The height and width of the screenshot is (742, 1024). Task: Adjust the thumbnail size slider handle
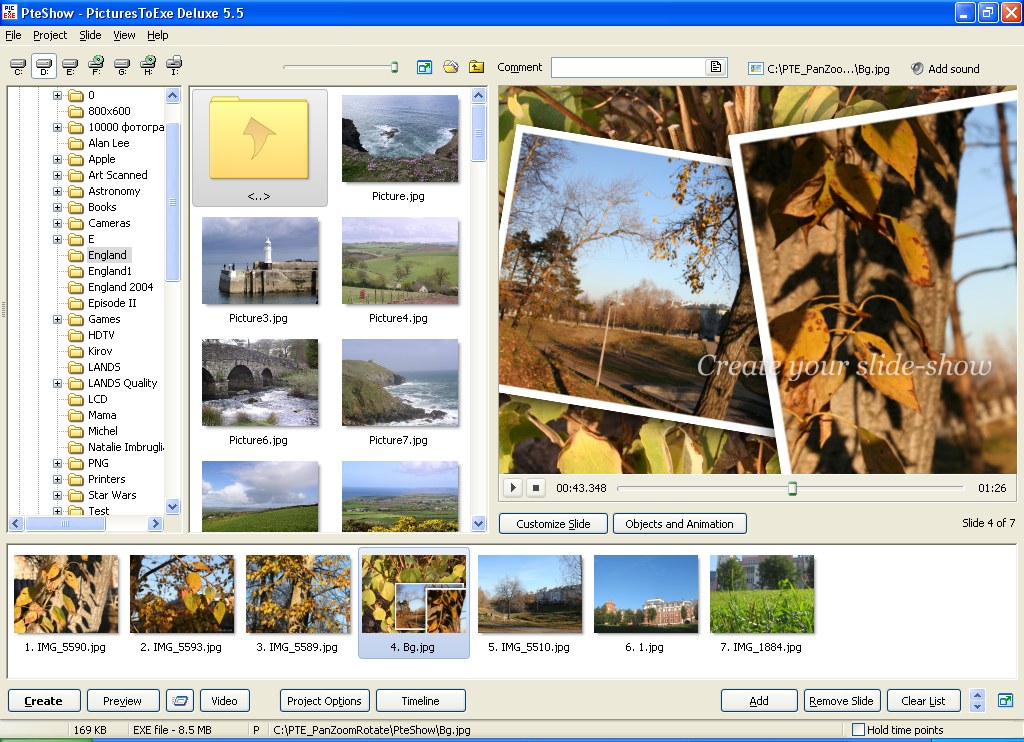coord(394,67)
